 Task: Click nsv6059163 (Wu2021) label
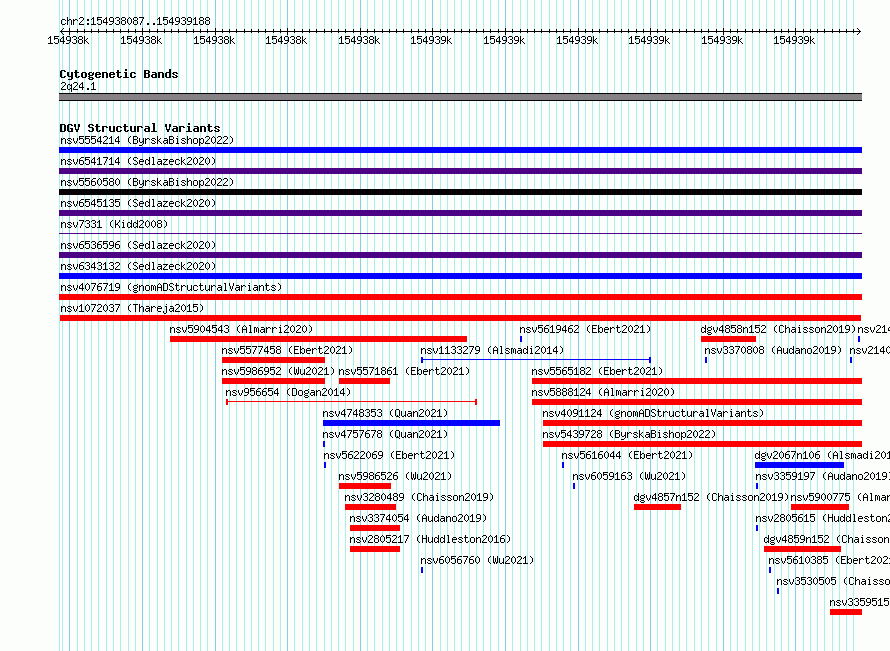[629, 476]
